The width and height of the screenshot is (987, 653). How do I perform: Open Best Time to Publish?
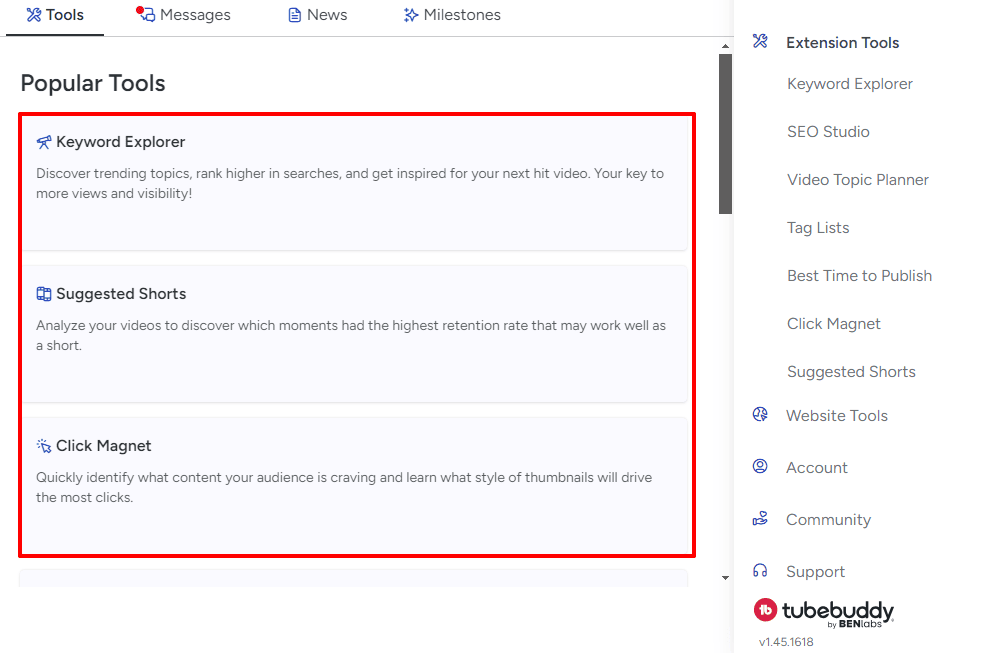tap(859, 276)
